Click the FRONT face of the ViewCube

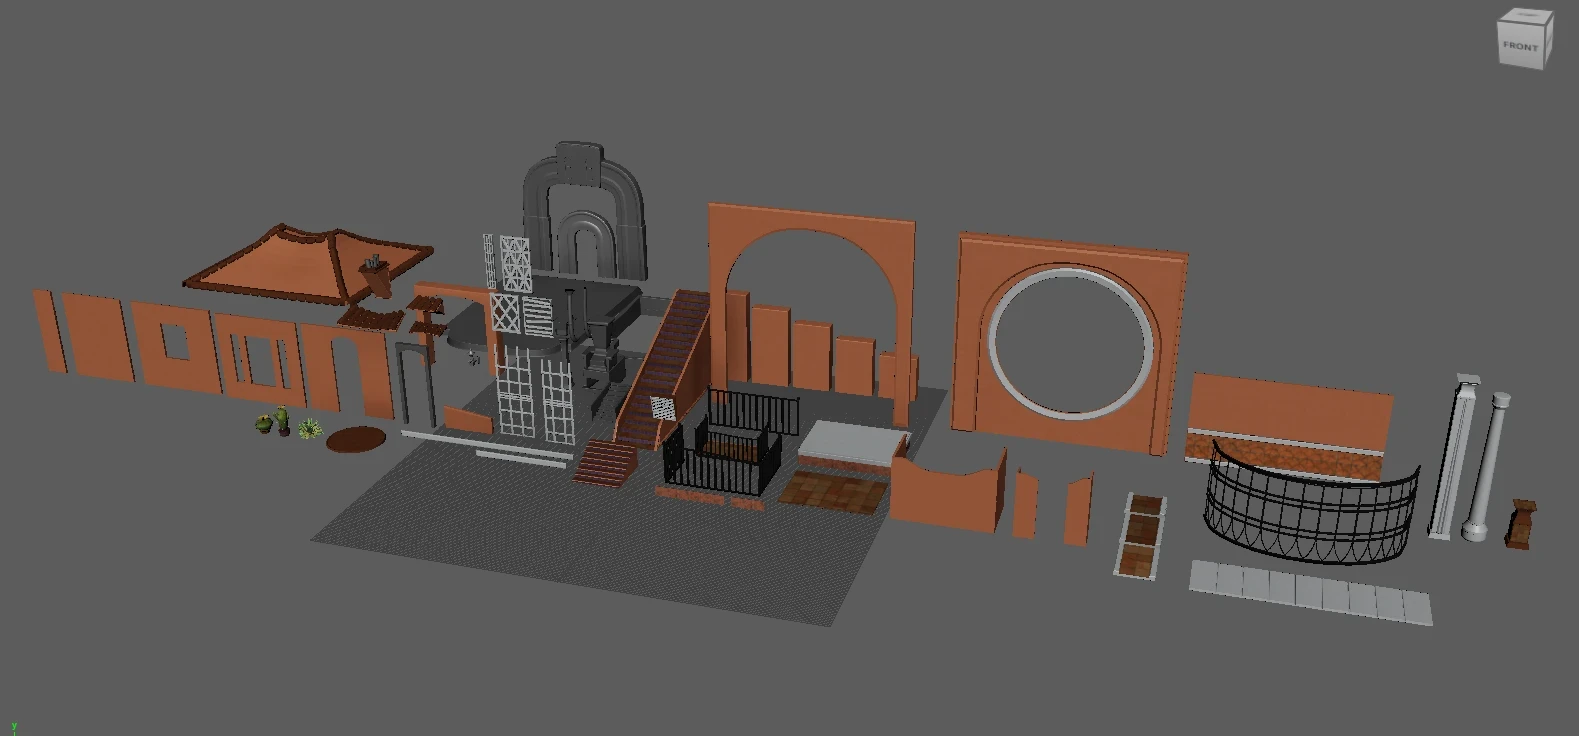(1520, 47)
